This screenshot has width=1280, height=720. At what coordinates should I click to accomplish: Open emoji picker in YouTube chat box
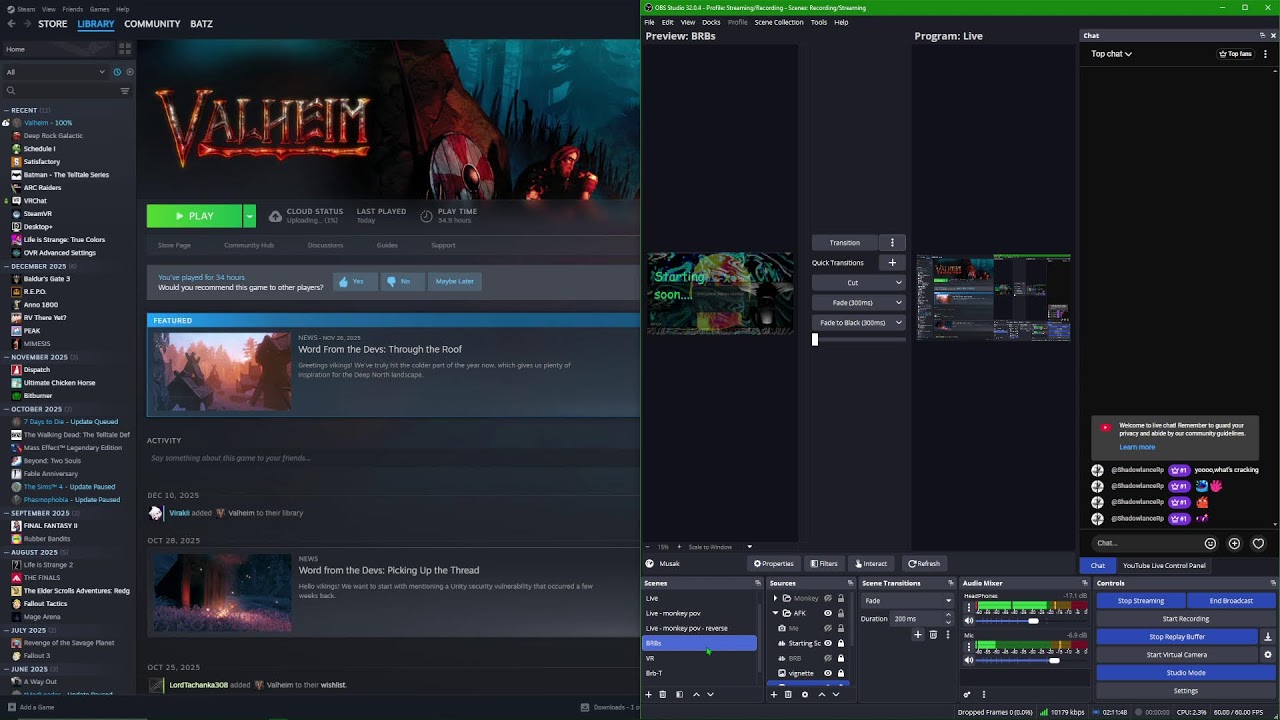[x=1210, y=543]
